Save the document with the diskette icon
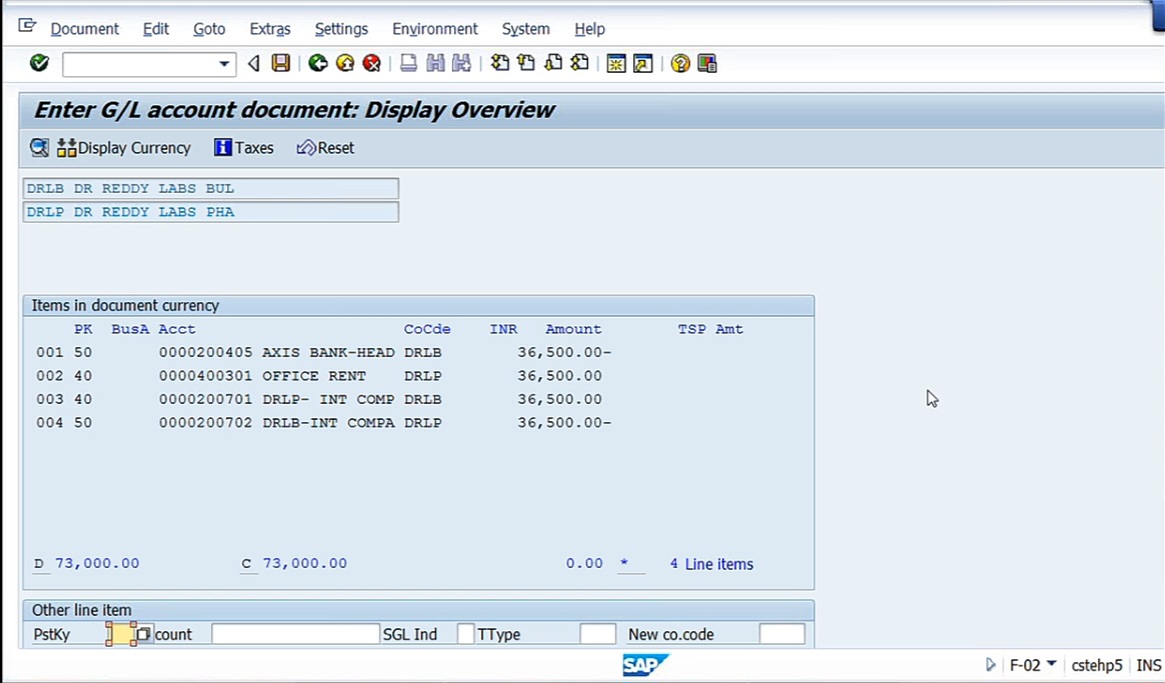 coord(281,63)
